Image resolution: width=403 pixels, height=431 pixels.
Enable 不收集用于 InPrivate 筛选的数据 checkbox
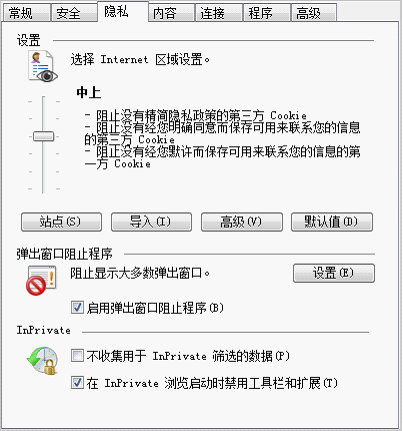[77, 356]
